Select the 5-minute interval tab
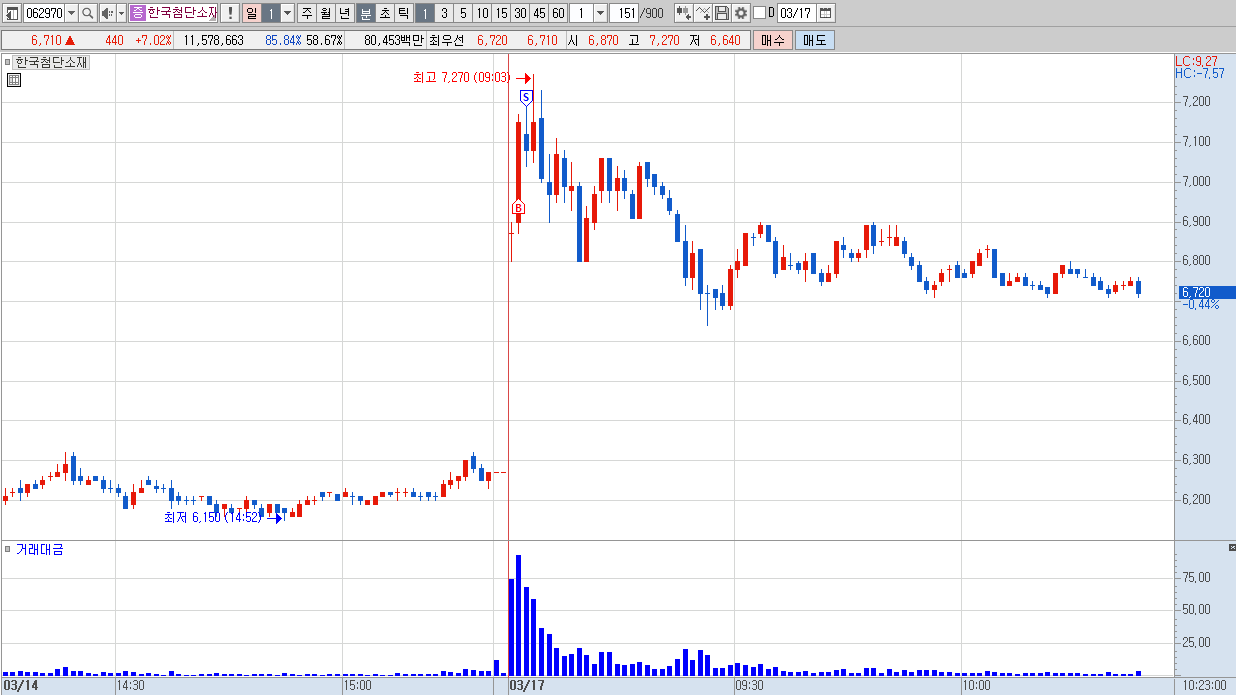 pos(463,13)
